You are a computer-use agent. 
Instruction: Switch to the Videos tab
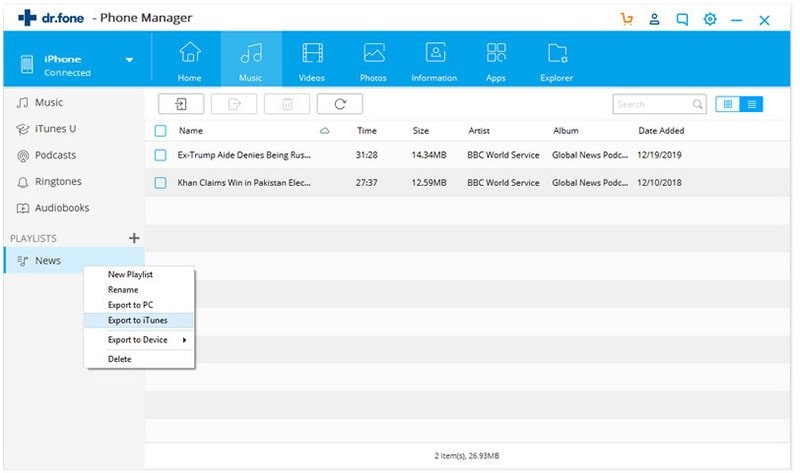click(312, 61)
